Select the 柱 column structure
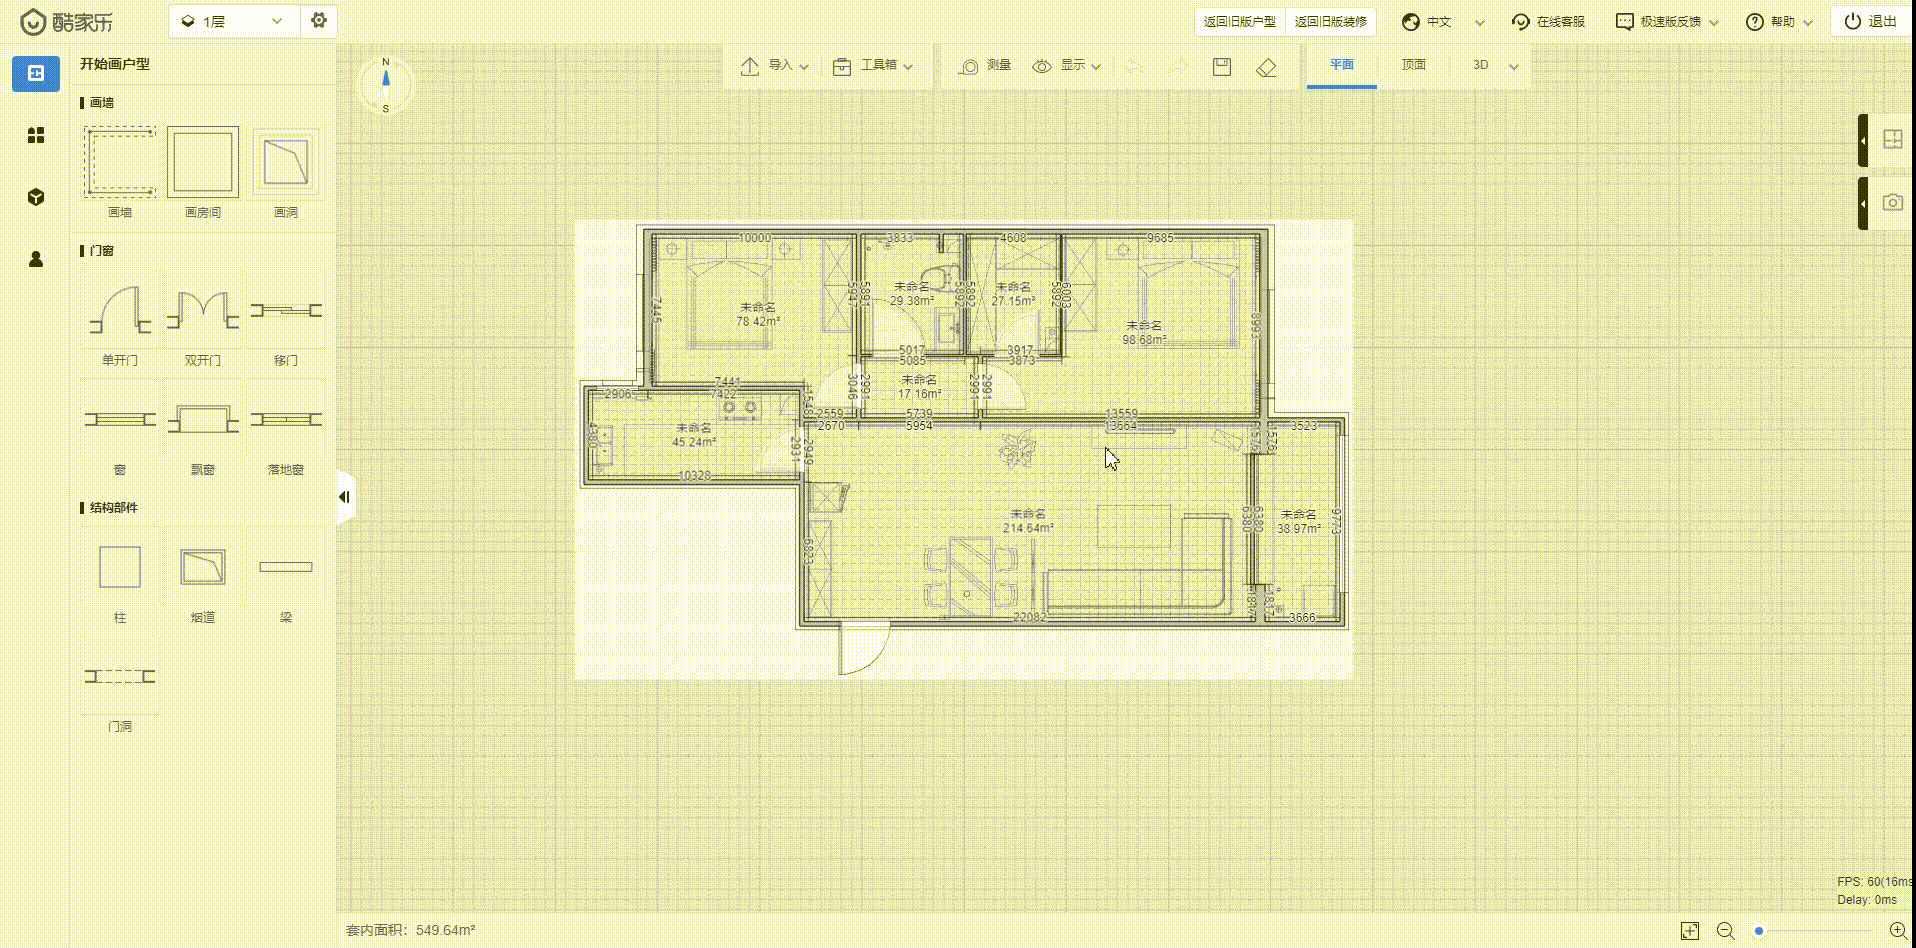This screenshot has height=948, width=1916. [120, 579]
